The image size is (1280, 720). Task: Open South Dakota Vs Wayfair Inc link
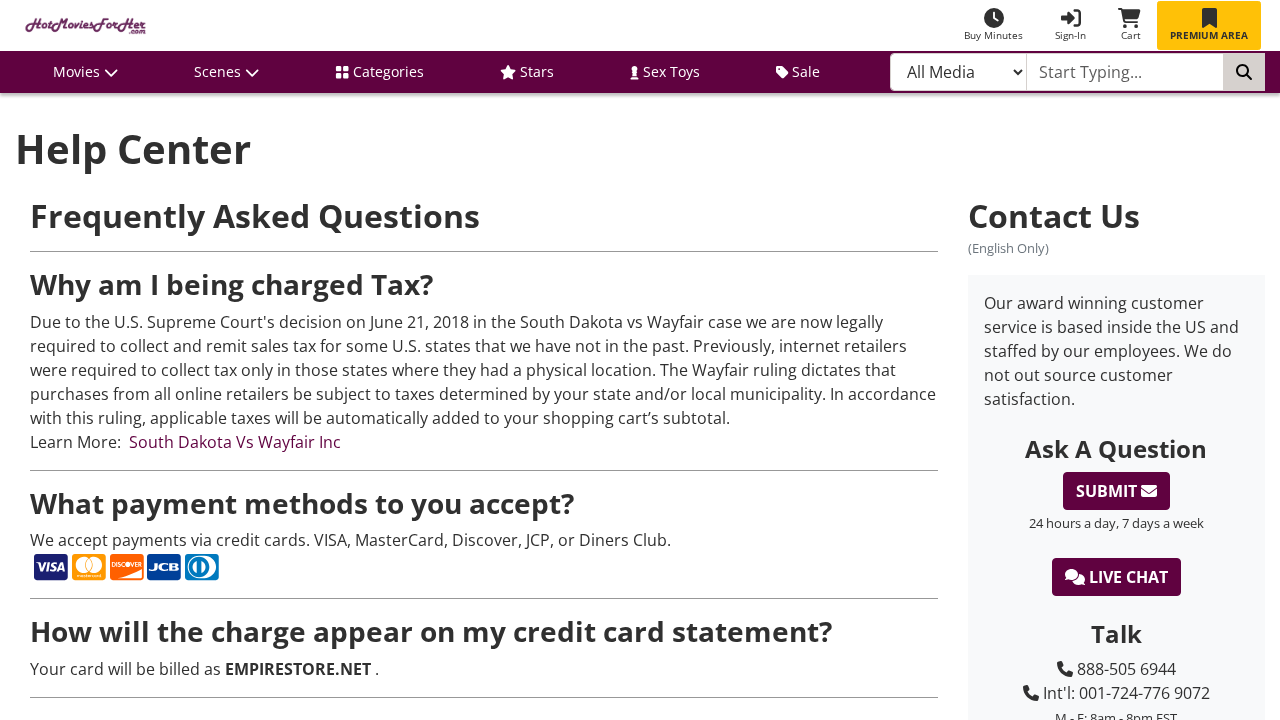coord(235,442)
